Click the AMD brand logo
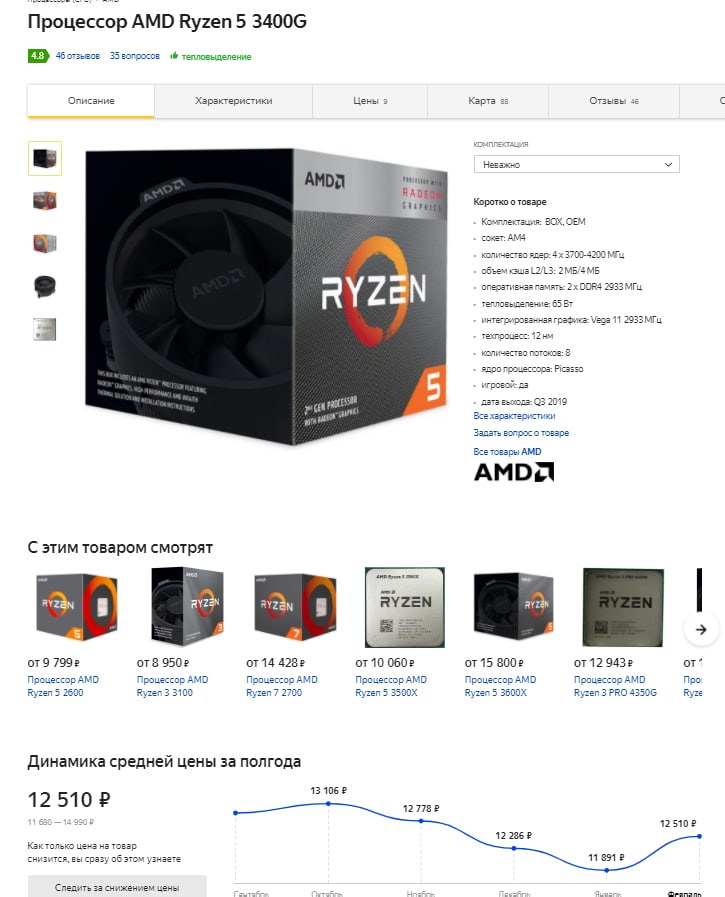This screenshot has height=897, width=725. 513,472
